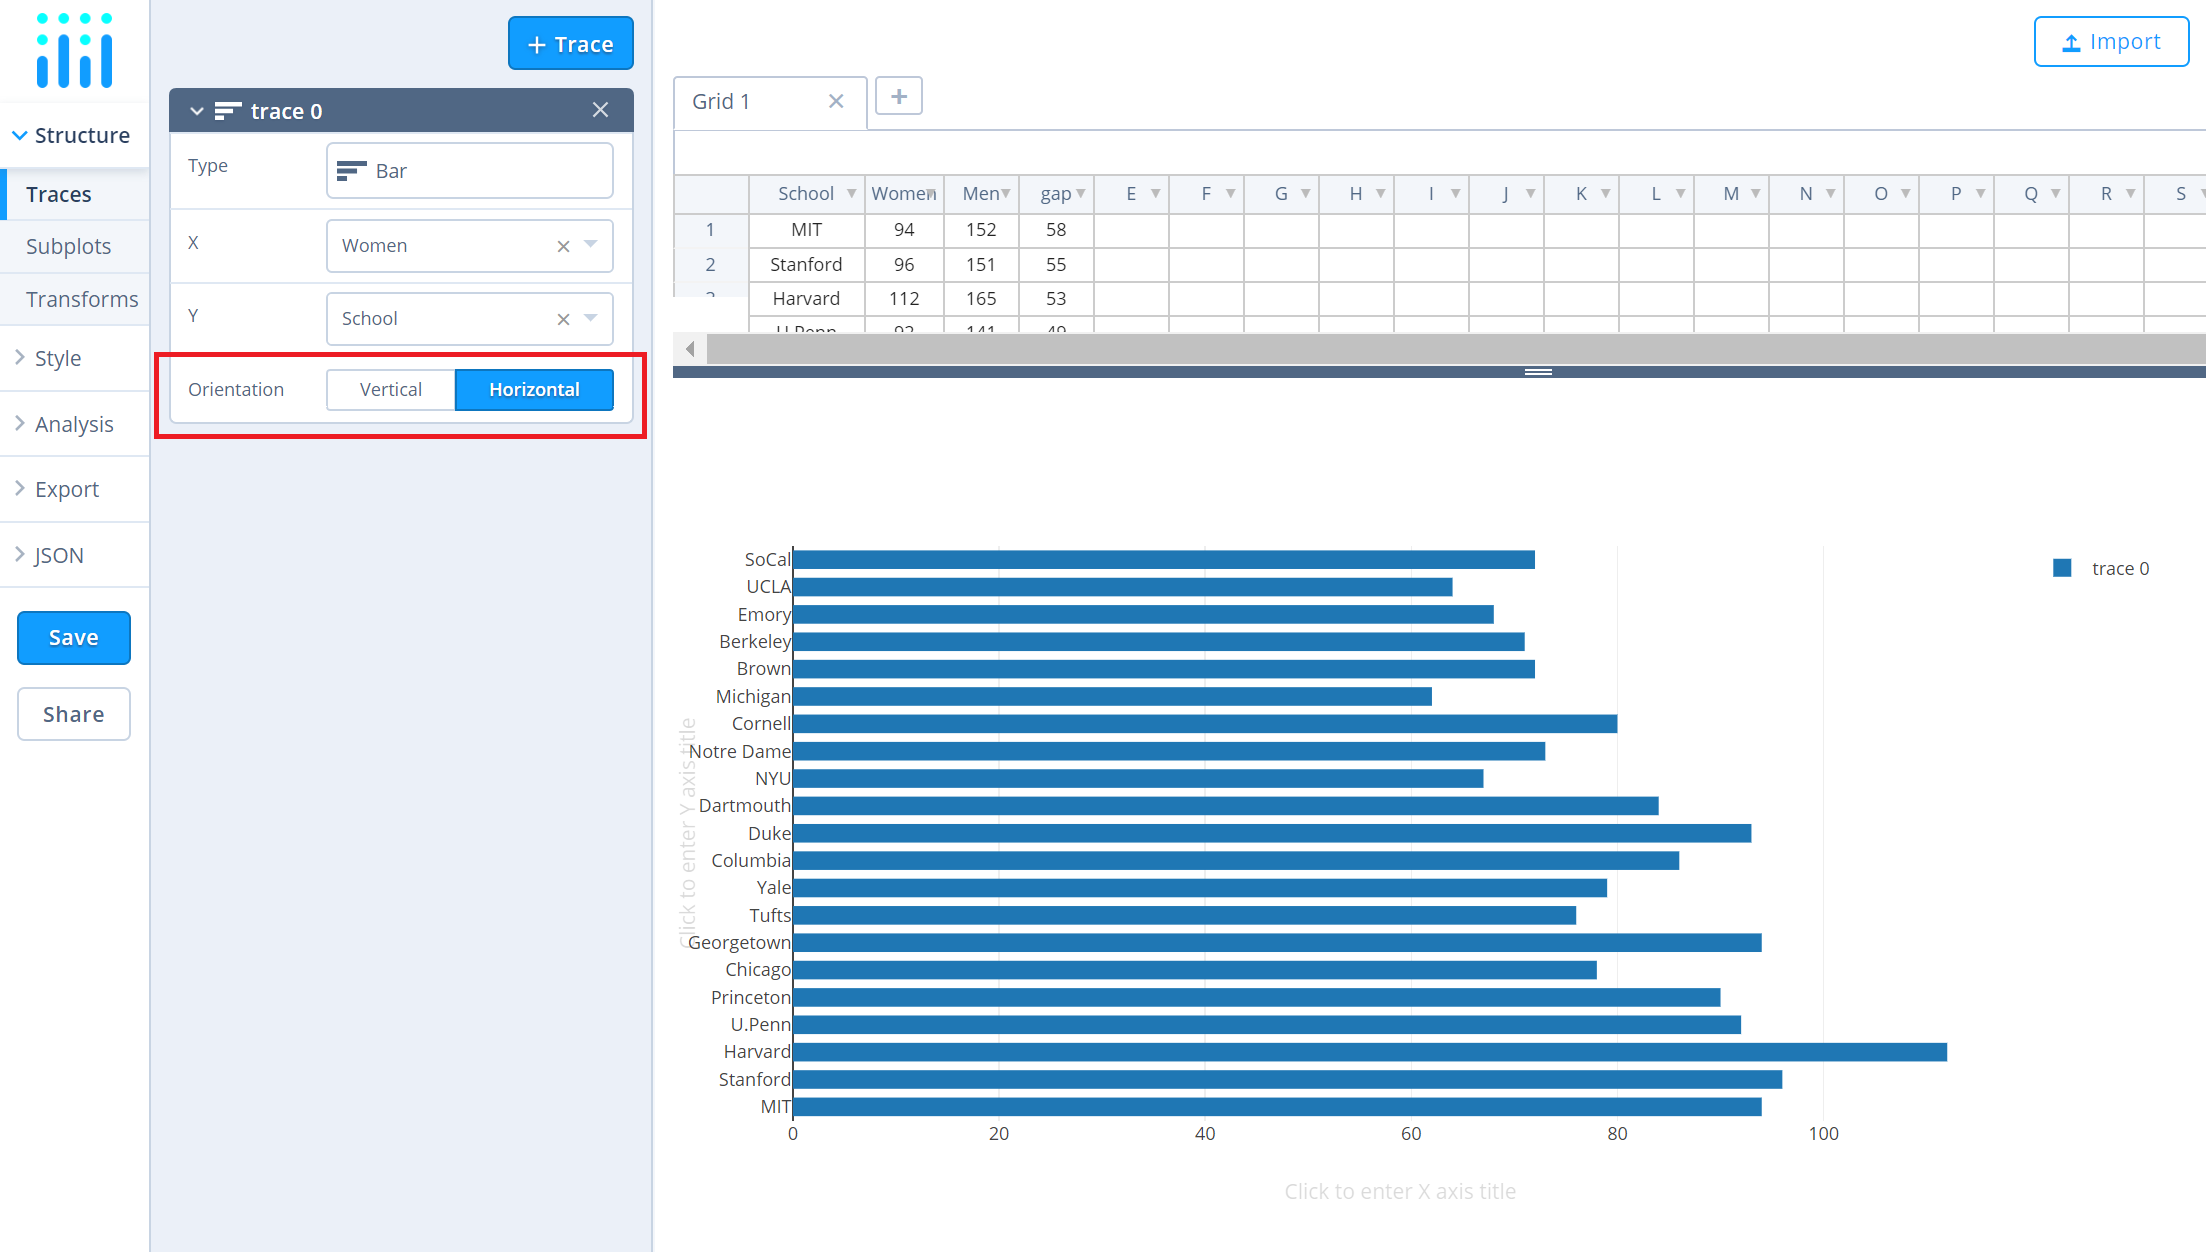Click the trace 0 legend color swatch

[2062, 568]
